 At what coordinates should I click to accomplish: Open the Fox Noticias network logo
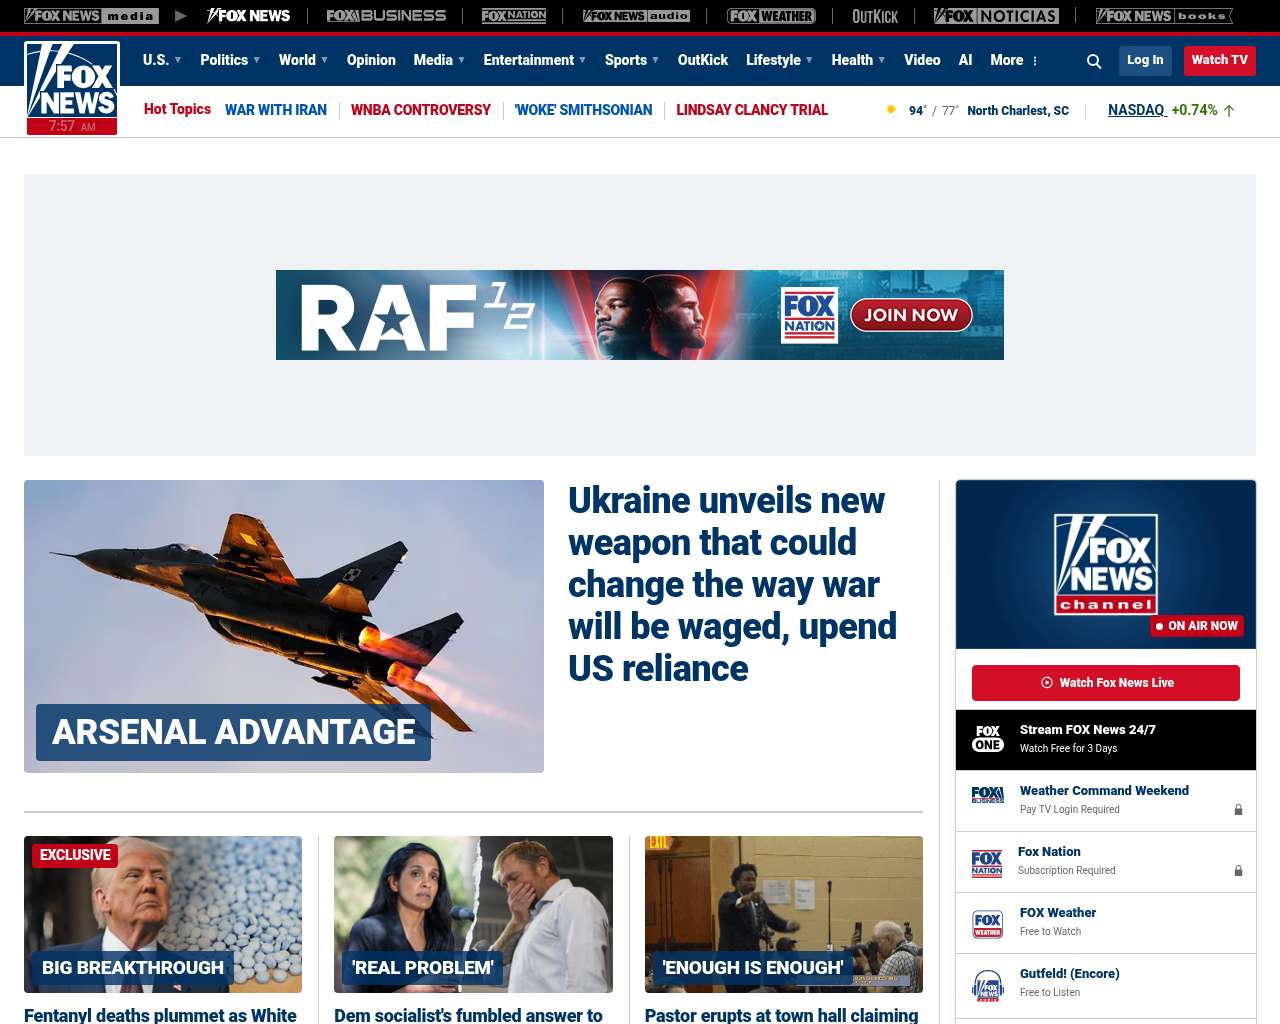pyautogui.click(x=996, y=16)
